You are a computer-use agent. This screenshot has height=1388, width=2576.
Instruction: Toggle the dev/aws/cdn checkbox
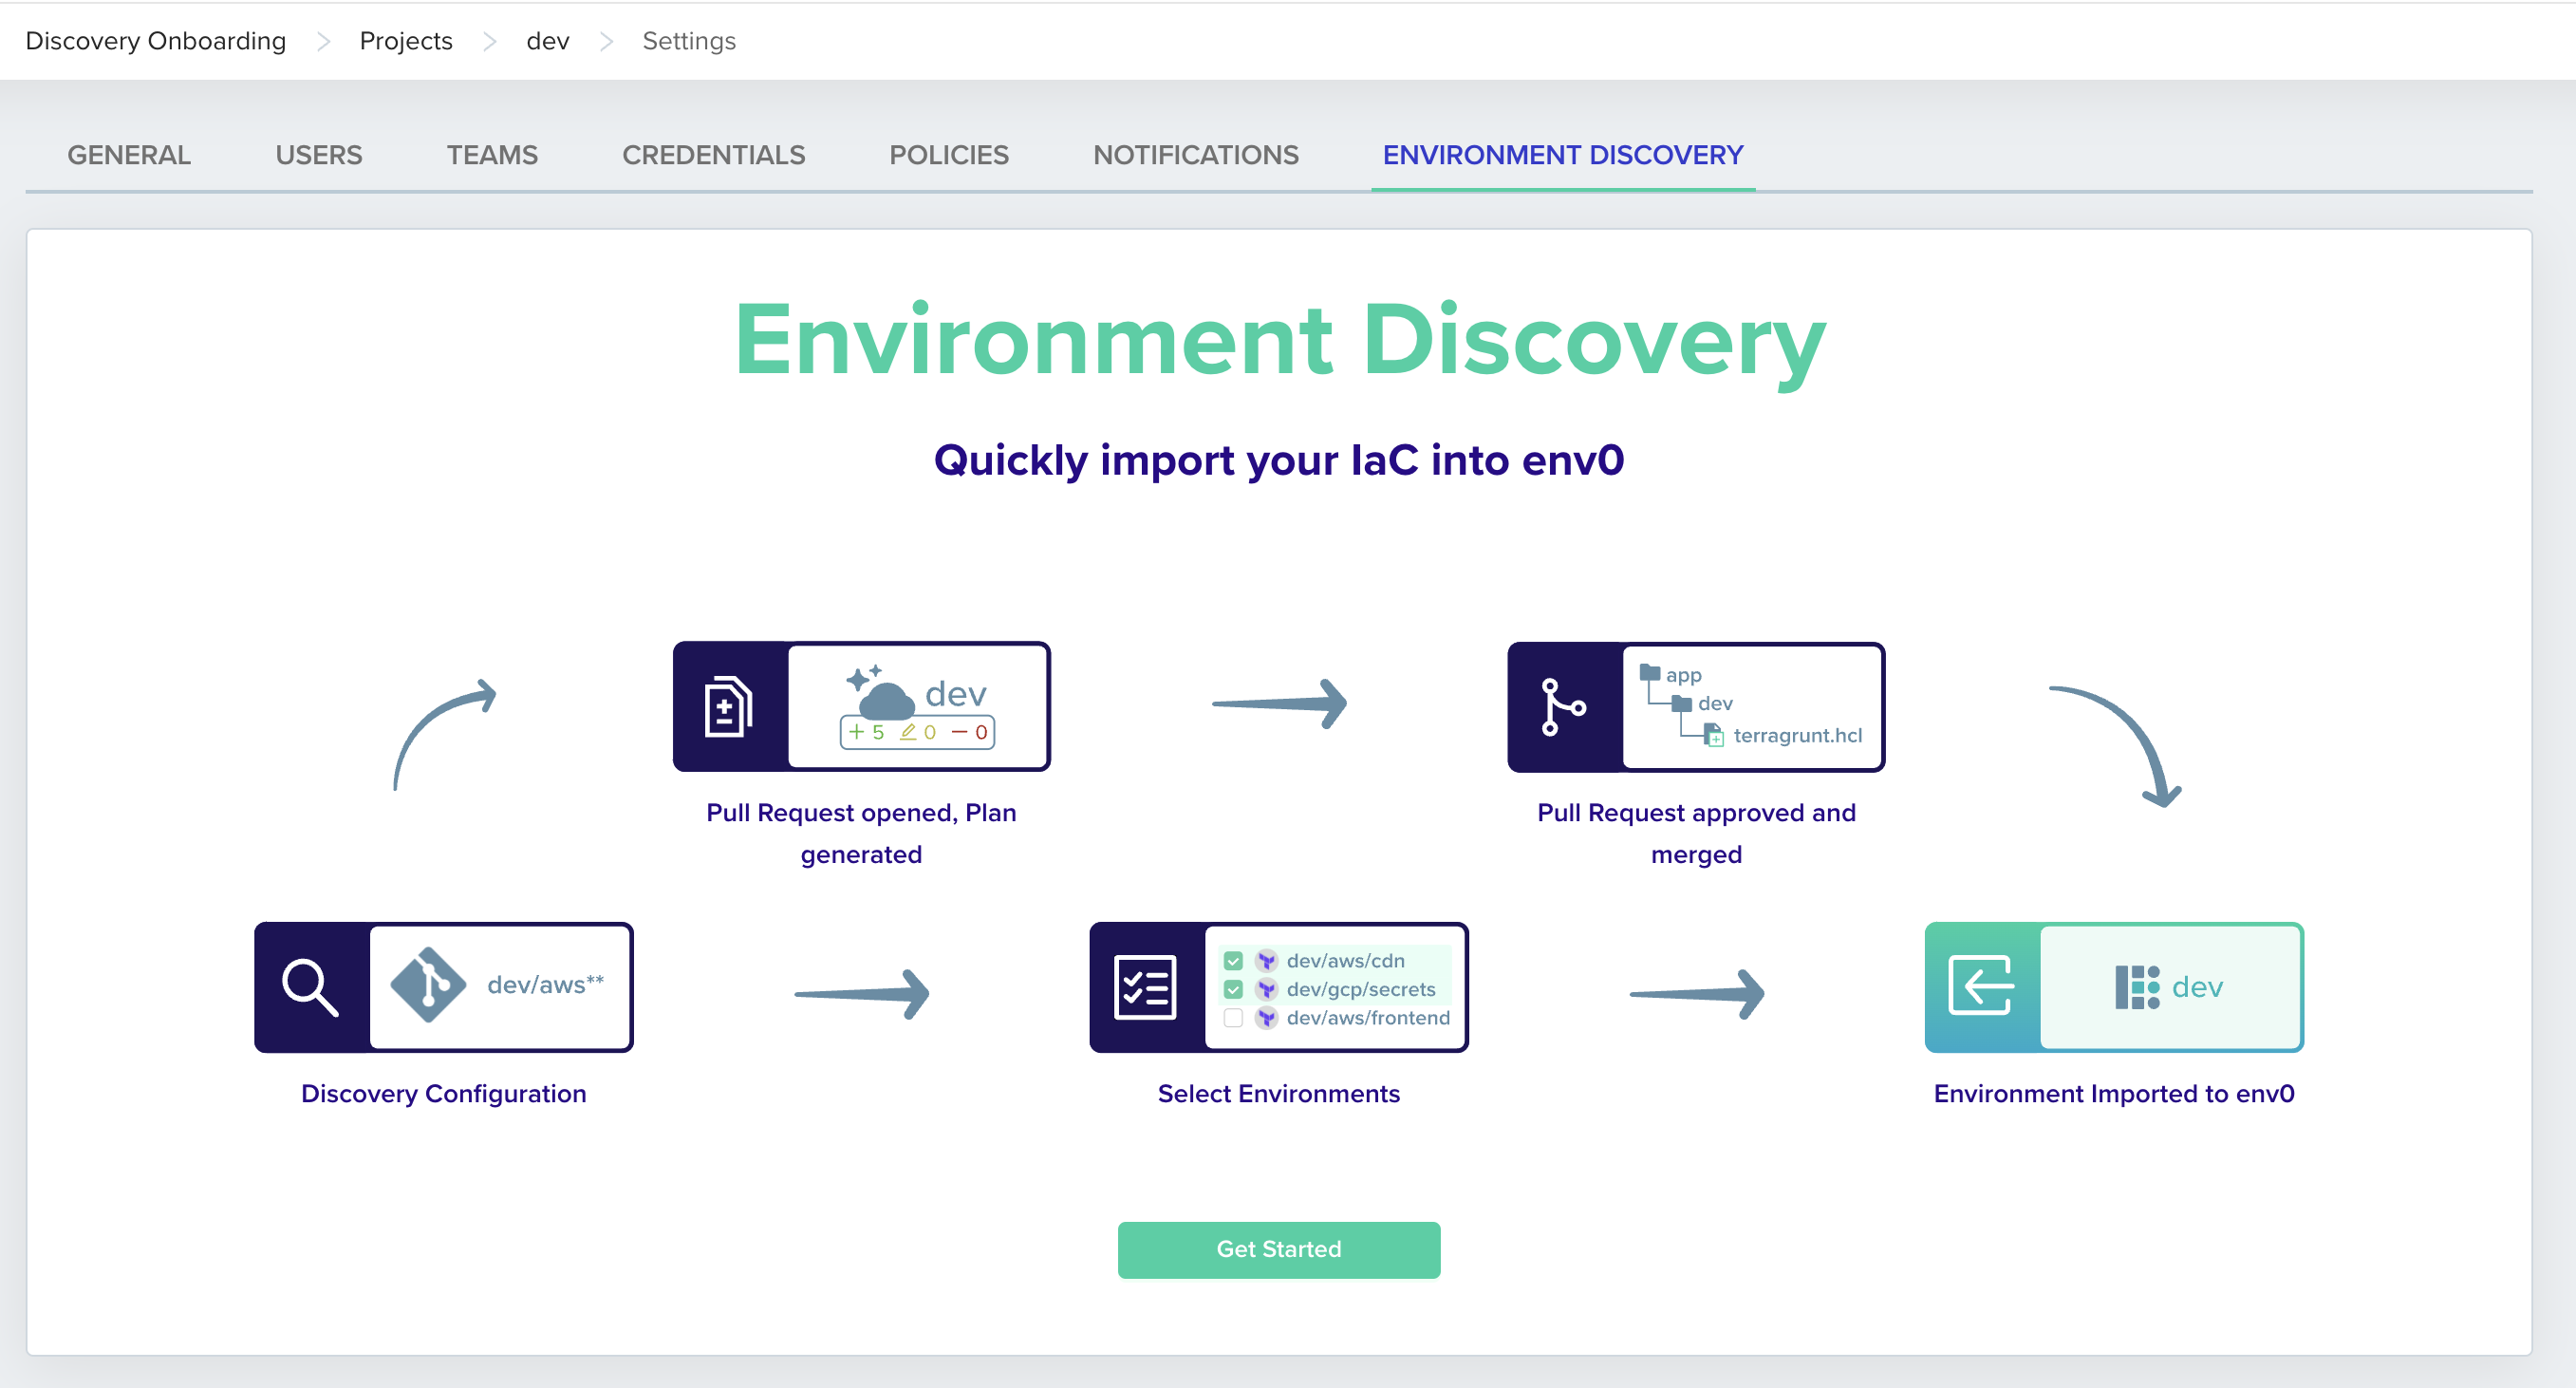pos(1233,961)
